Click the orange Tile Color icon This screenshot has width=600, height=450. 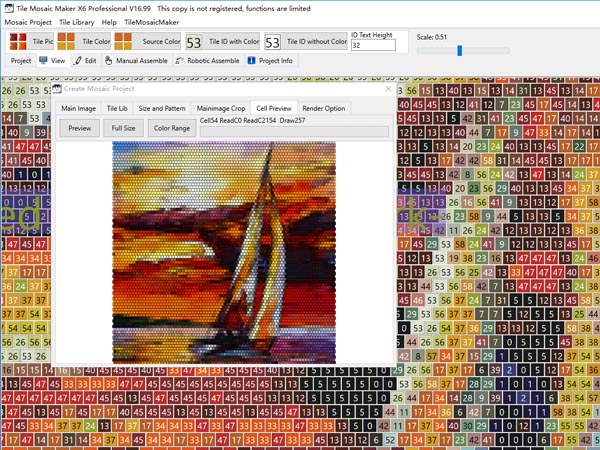click(66, 41)
